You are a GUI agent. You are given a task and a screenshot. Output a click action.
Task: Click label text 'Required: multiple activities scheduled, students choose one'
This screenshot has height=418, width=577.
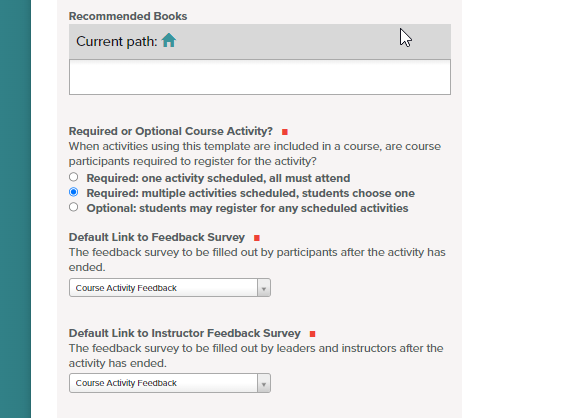[x=251, y=193]
